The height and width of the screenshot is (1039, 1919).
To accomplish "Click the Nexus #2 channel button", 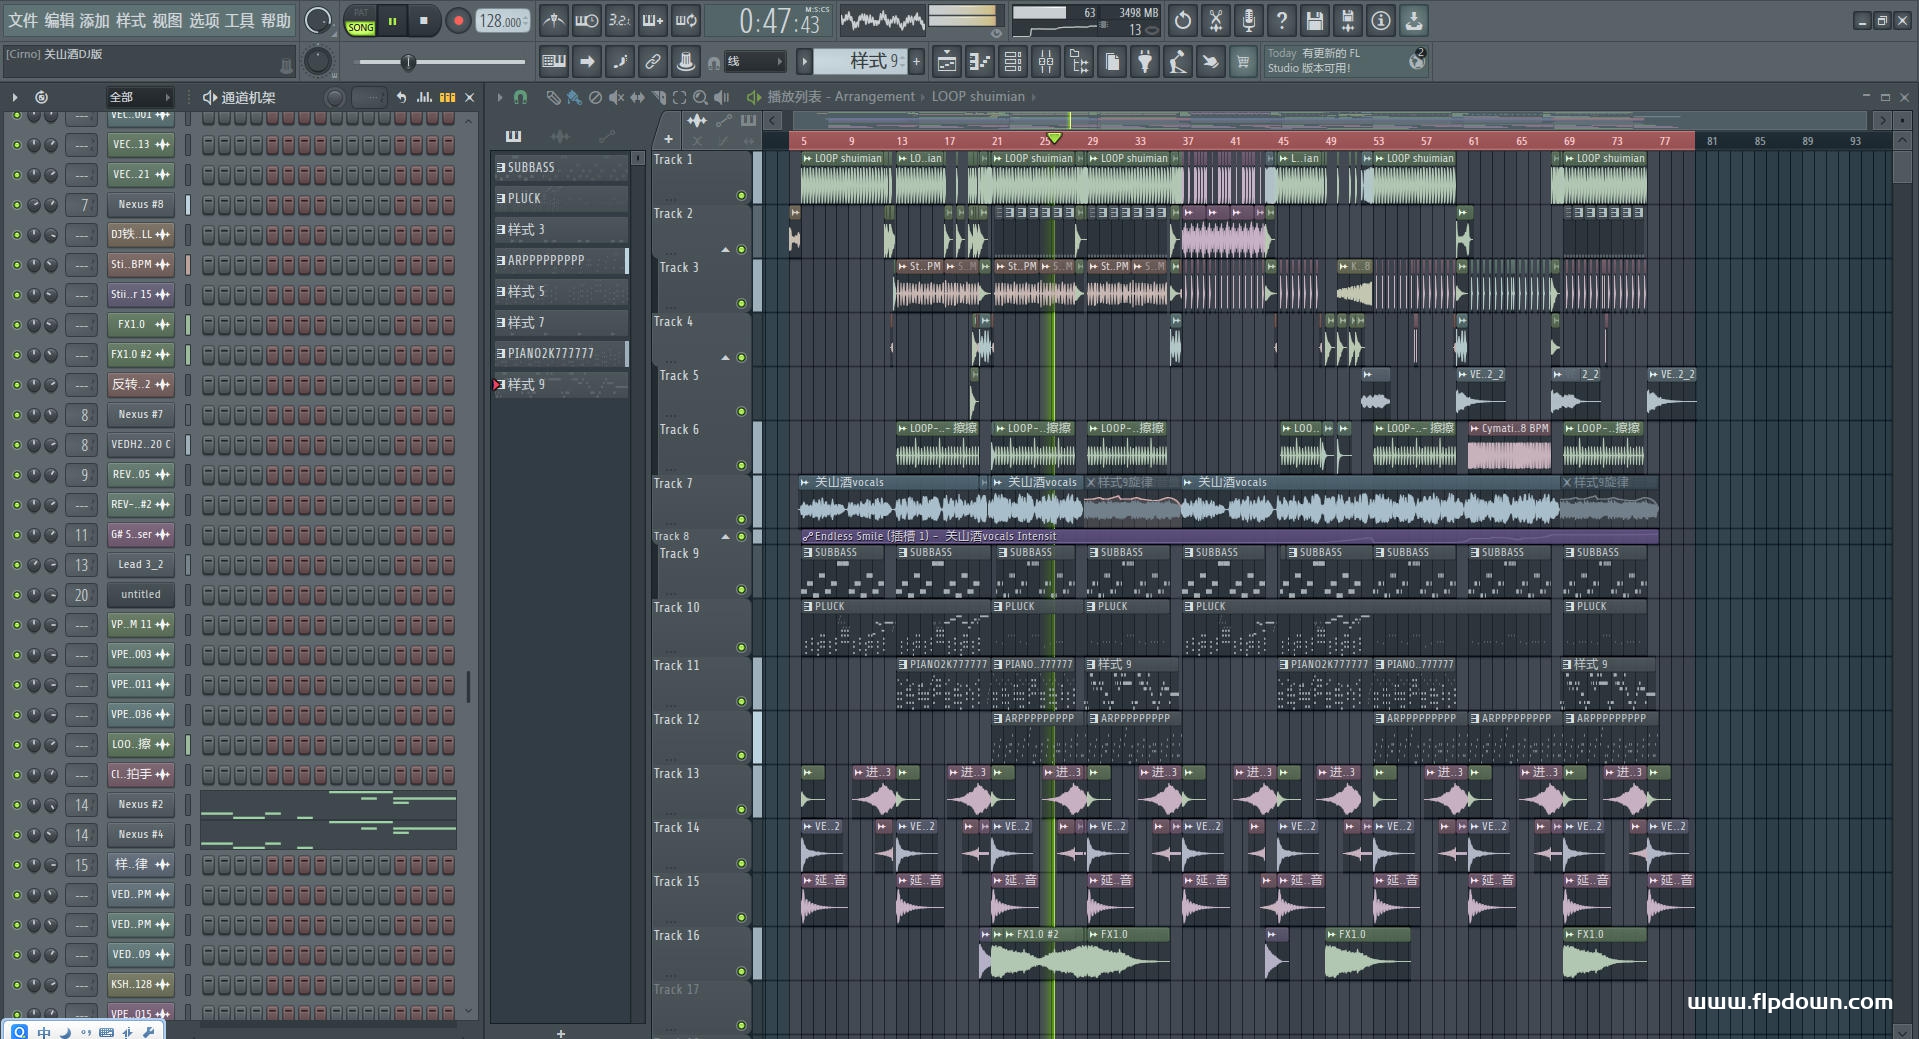I will pos(140,805).
